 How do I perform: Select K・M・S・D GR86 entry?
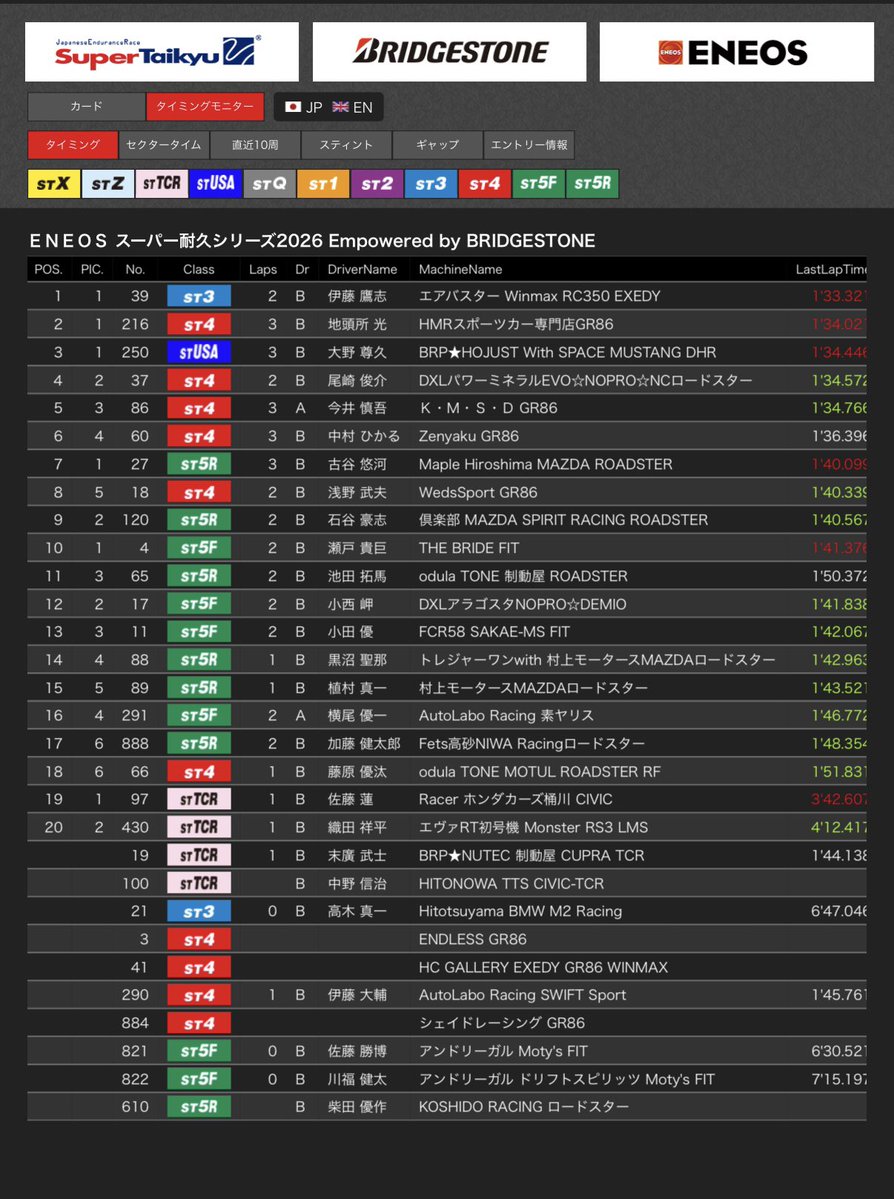pyautogui.click(x=488, y=408)
